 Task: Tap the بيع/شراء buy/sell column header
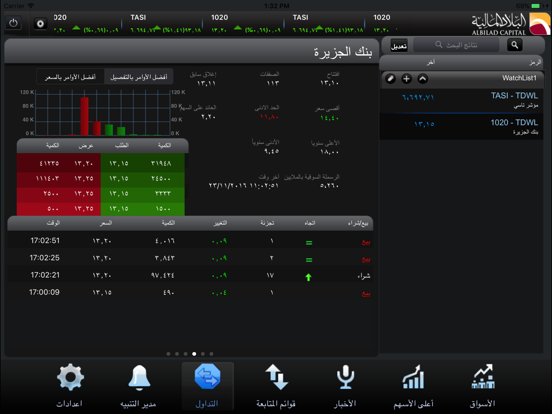pos(358,223)
